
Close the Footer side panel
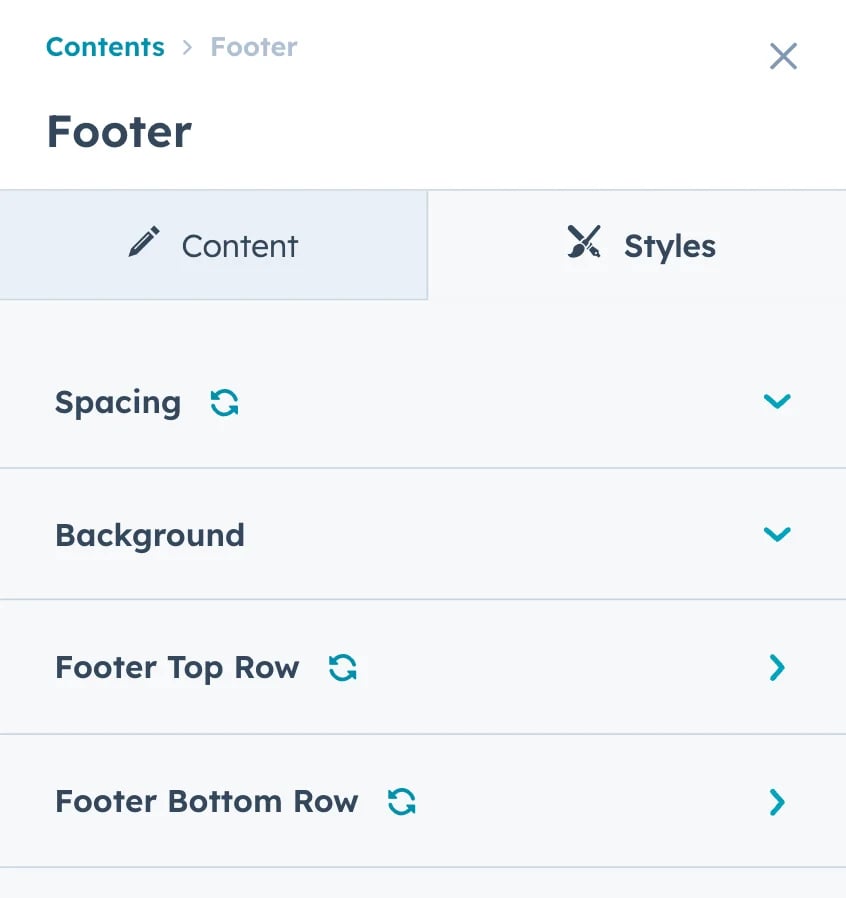(x=783, y=56)
